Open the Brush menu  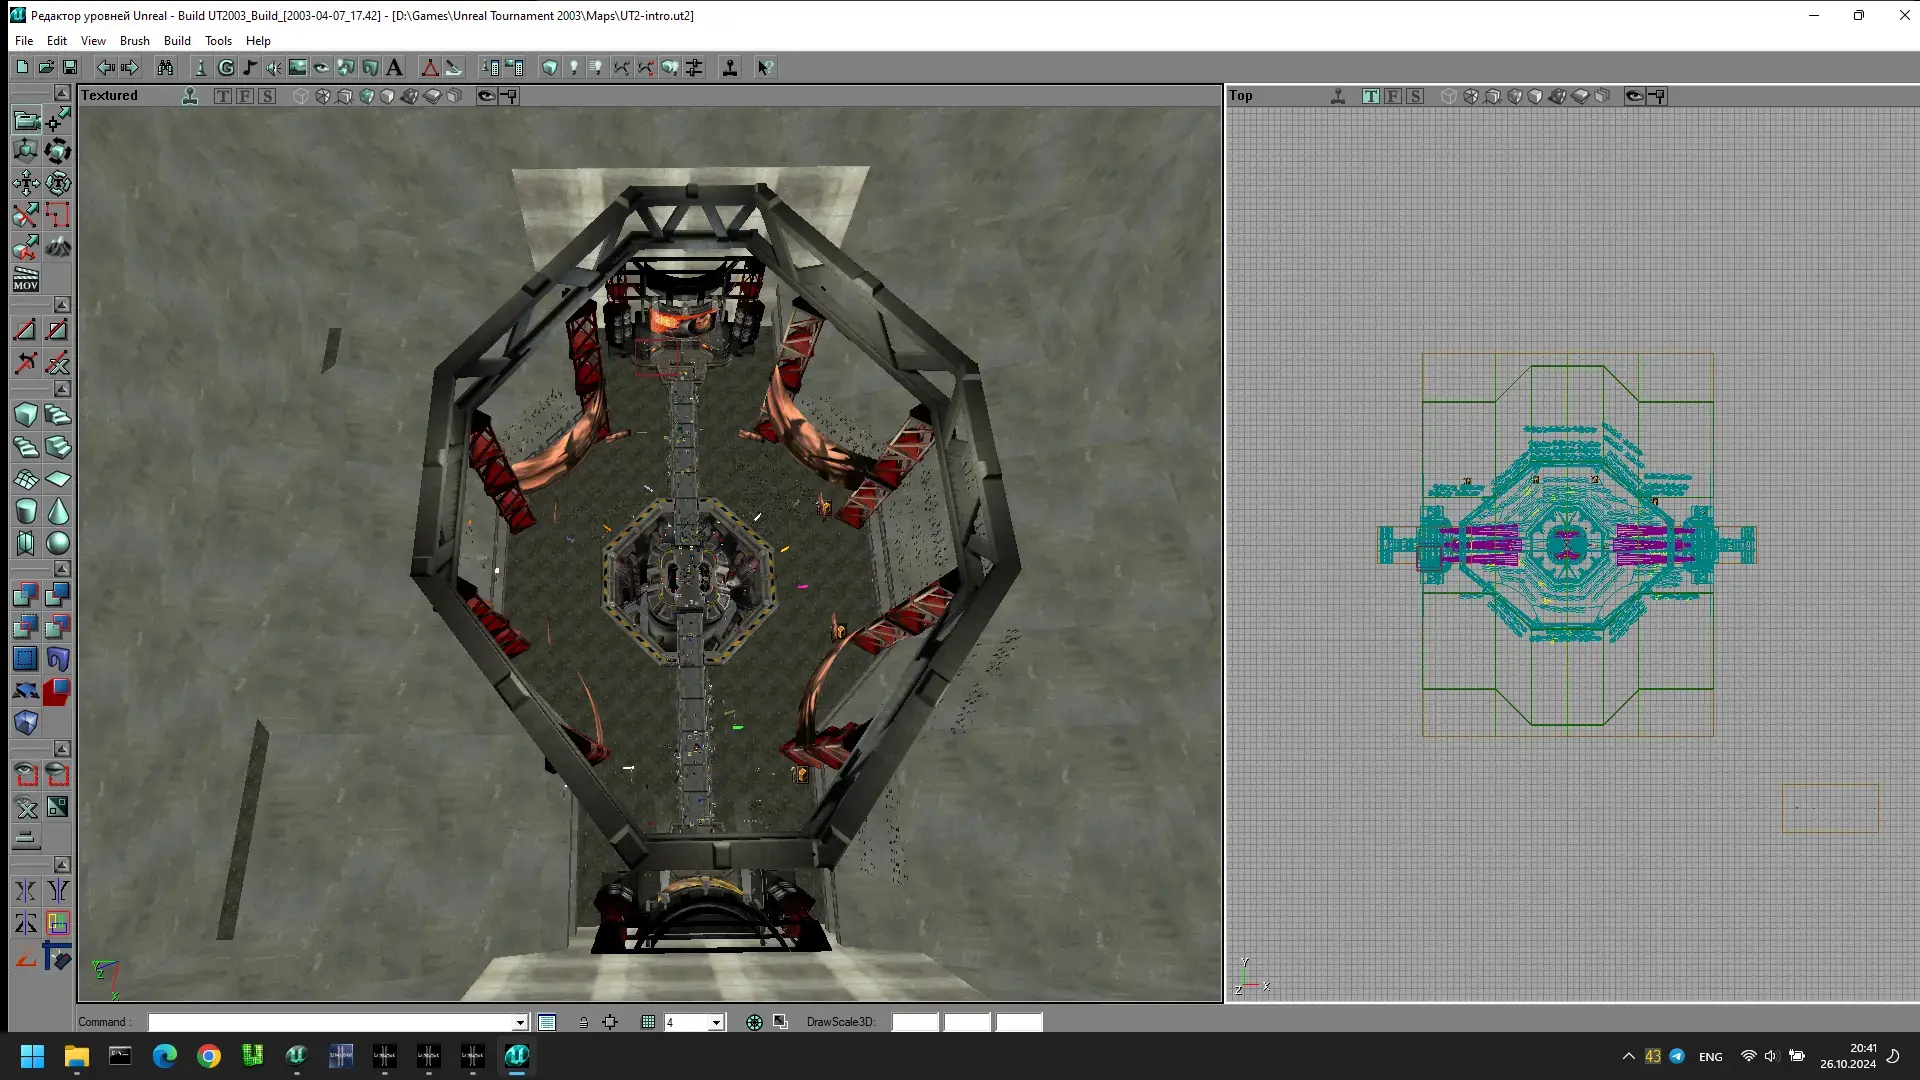tap(135, 41)
